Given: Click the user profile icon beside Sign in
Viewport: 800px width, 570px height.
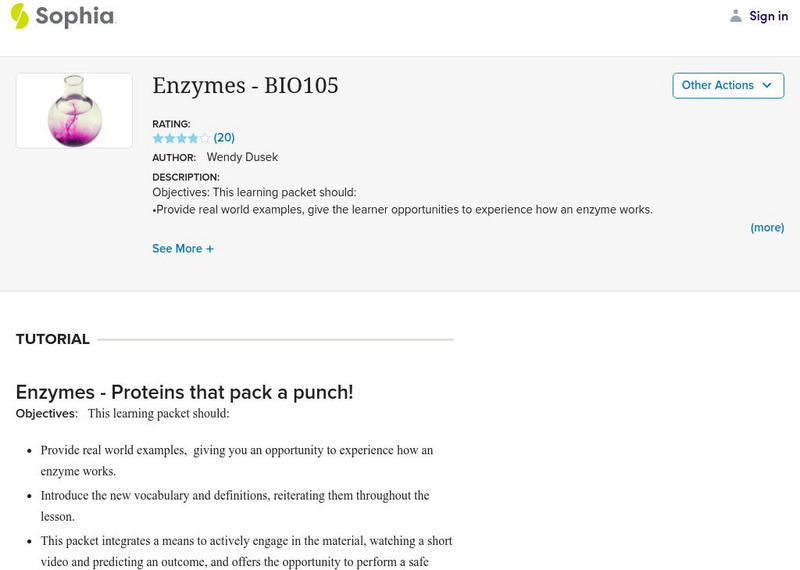Looking at the screenshot, I should [x=736, y=16].
